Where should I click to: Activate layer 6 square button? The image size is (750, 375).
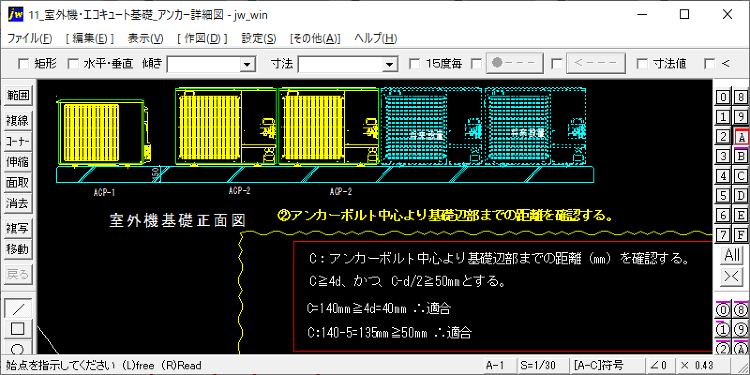(x=723, y=215)
